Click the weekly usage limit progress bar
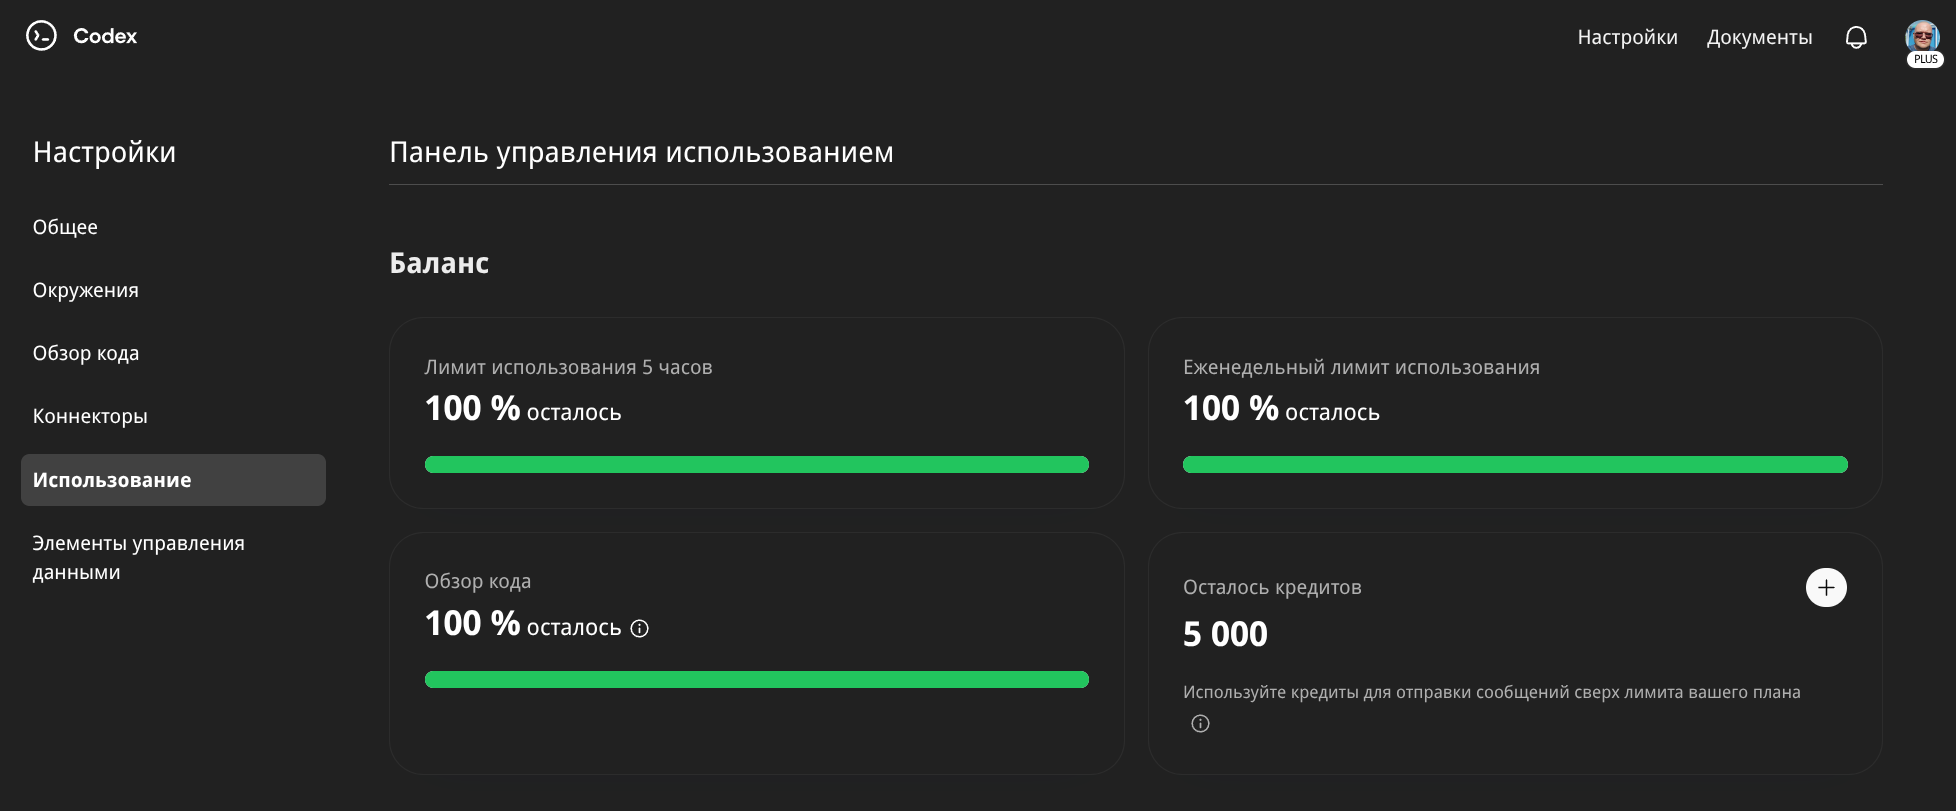1956x811 pixels. coord(1514,464)
